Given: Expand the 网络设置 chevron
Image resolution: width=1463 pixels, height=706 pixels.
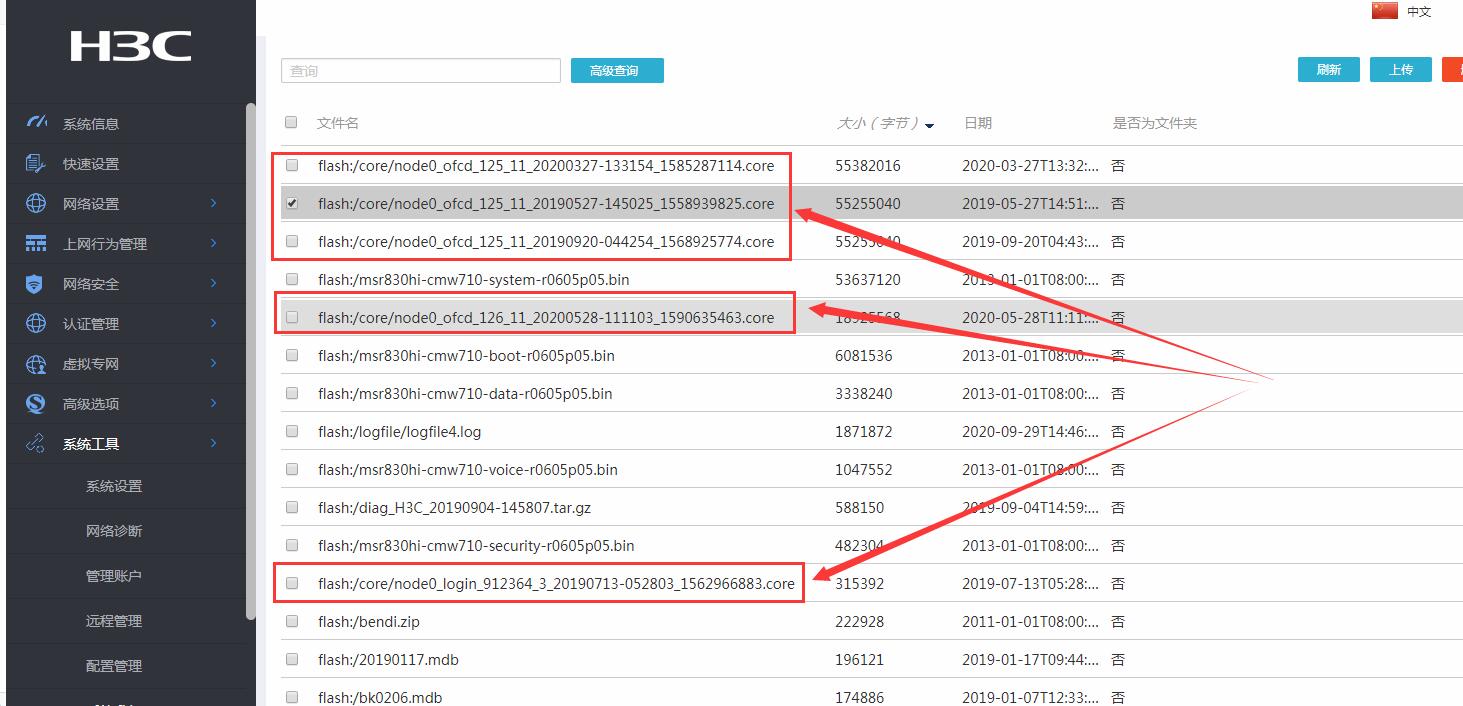Looking at the screenshot, I should 213,203.
